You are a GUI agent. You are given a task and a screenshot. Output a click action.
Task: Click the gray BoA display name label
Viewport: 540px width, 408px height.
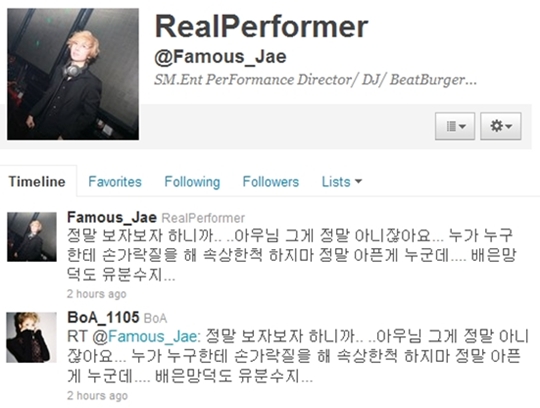[x=155, y=318]
